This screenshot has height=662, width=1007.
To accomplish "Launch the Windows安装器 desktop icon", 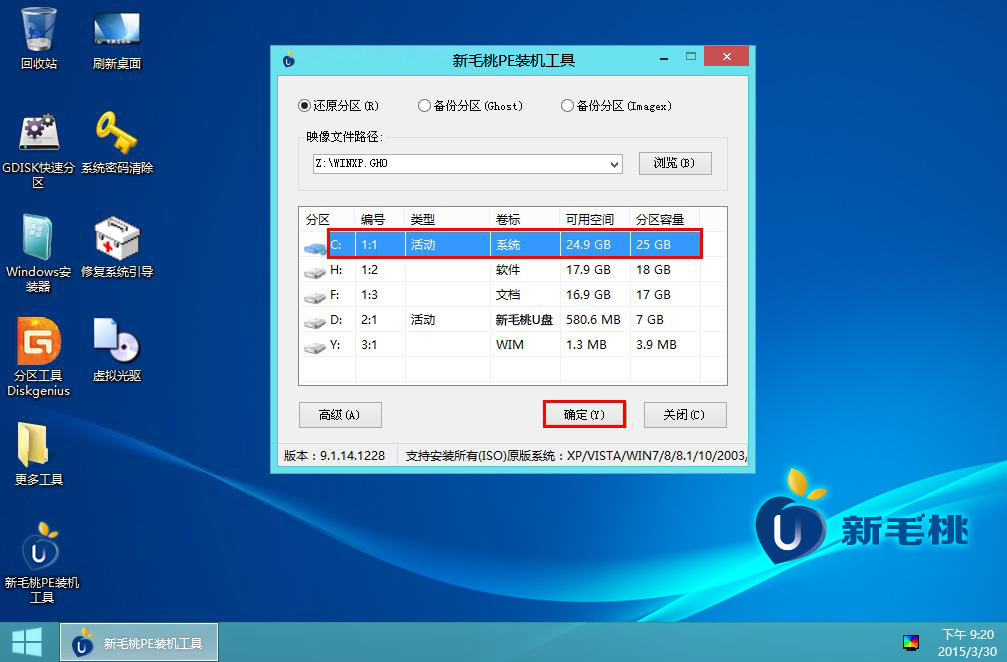I will [x=38, y=240].
